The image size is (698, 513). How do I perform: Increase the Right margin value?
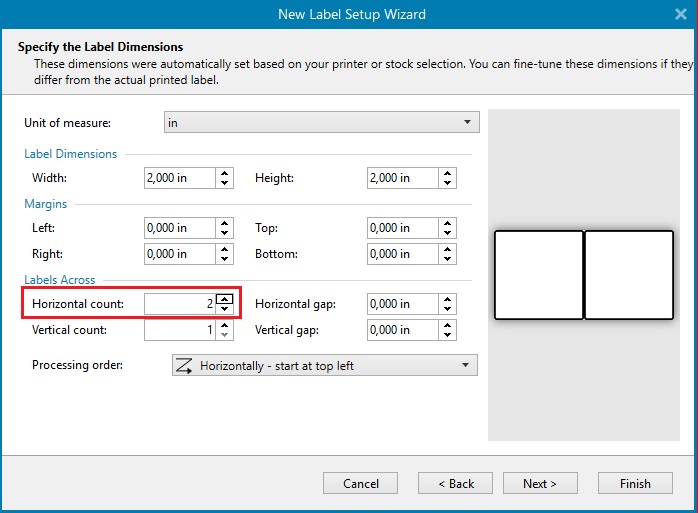225,249
